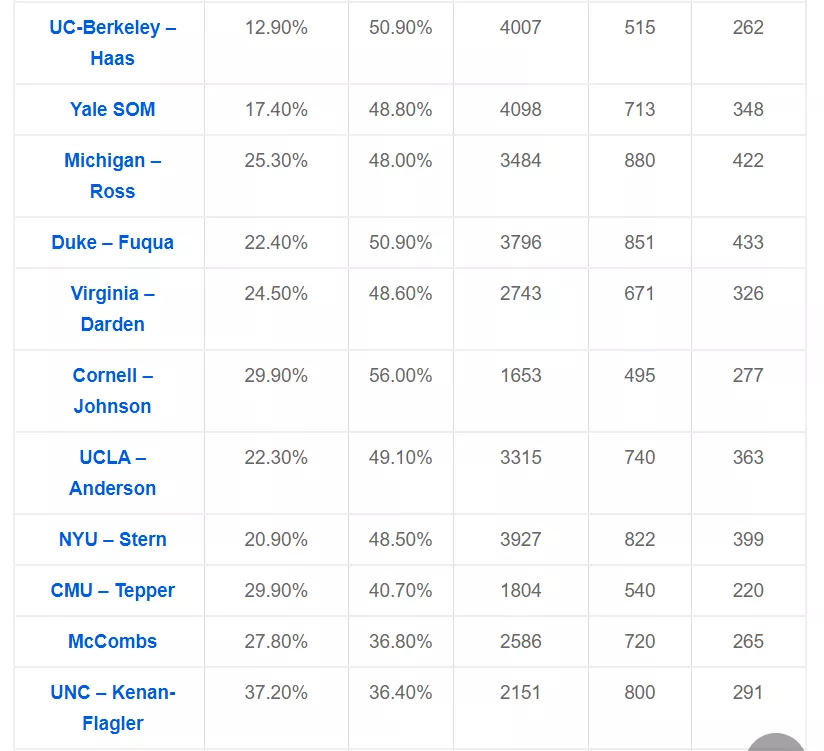Open the UNC – Kenan-Flagler link
The image size is (824, 751).
[x=112, y=708]
